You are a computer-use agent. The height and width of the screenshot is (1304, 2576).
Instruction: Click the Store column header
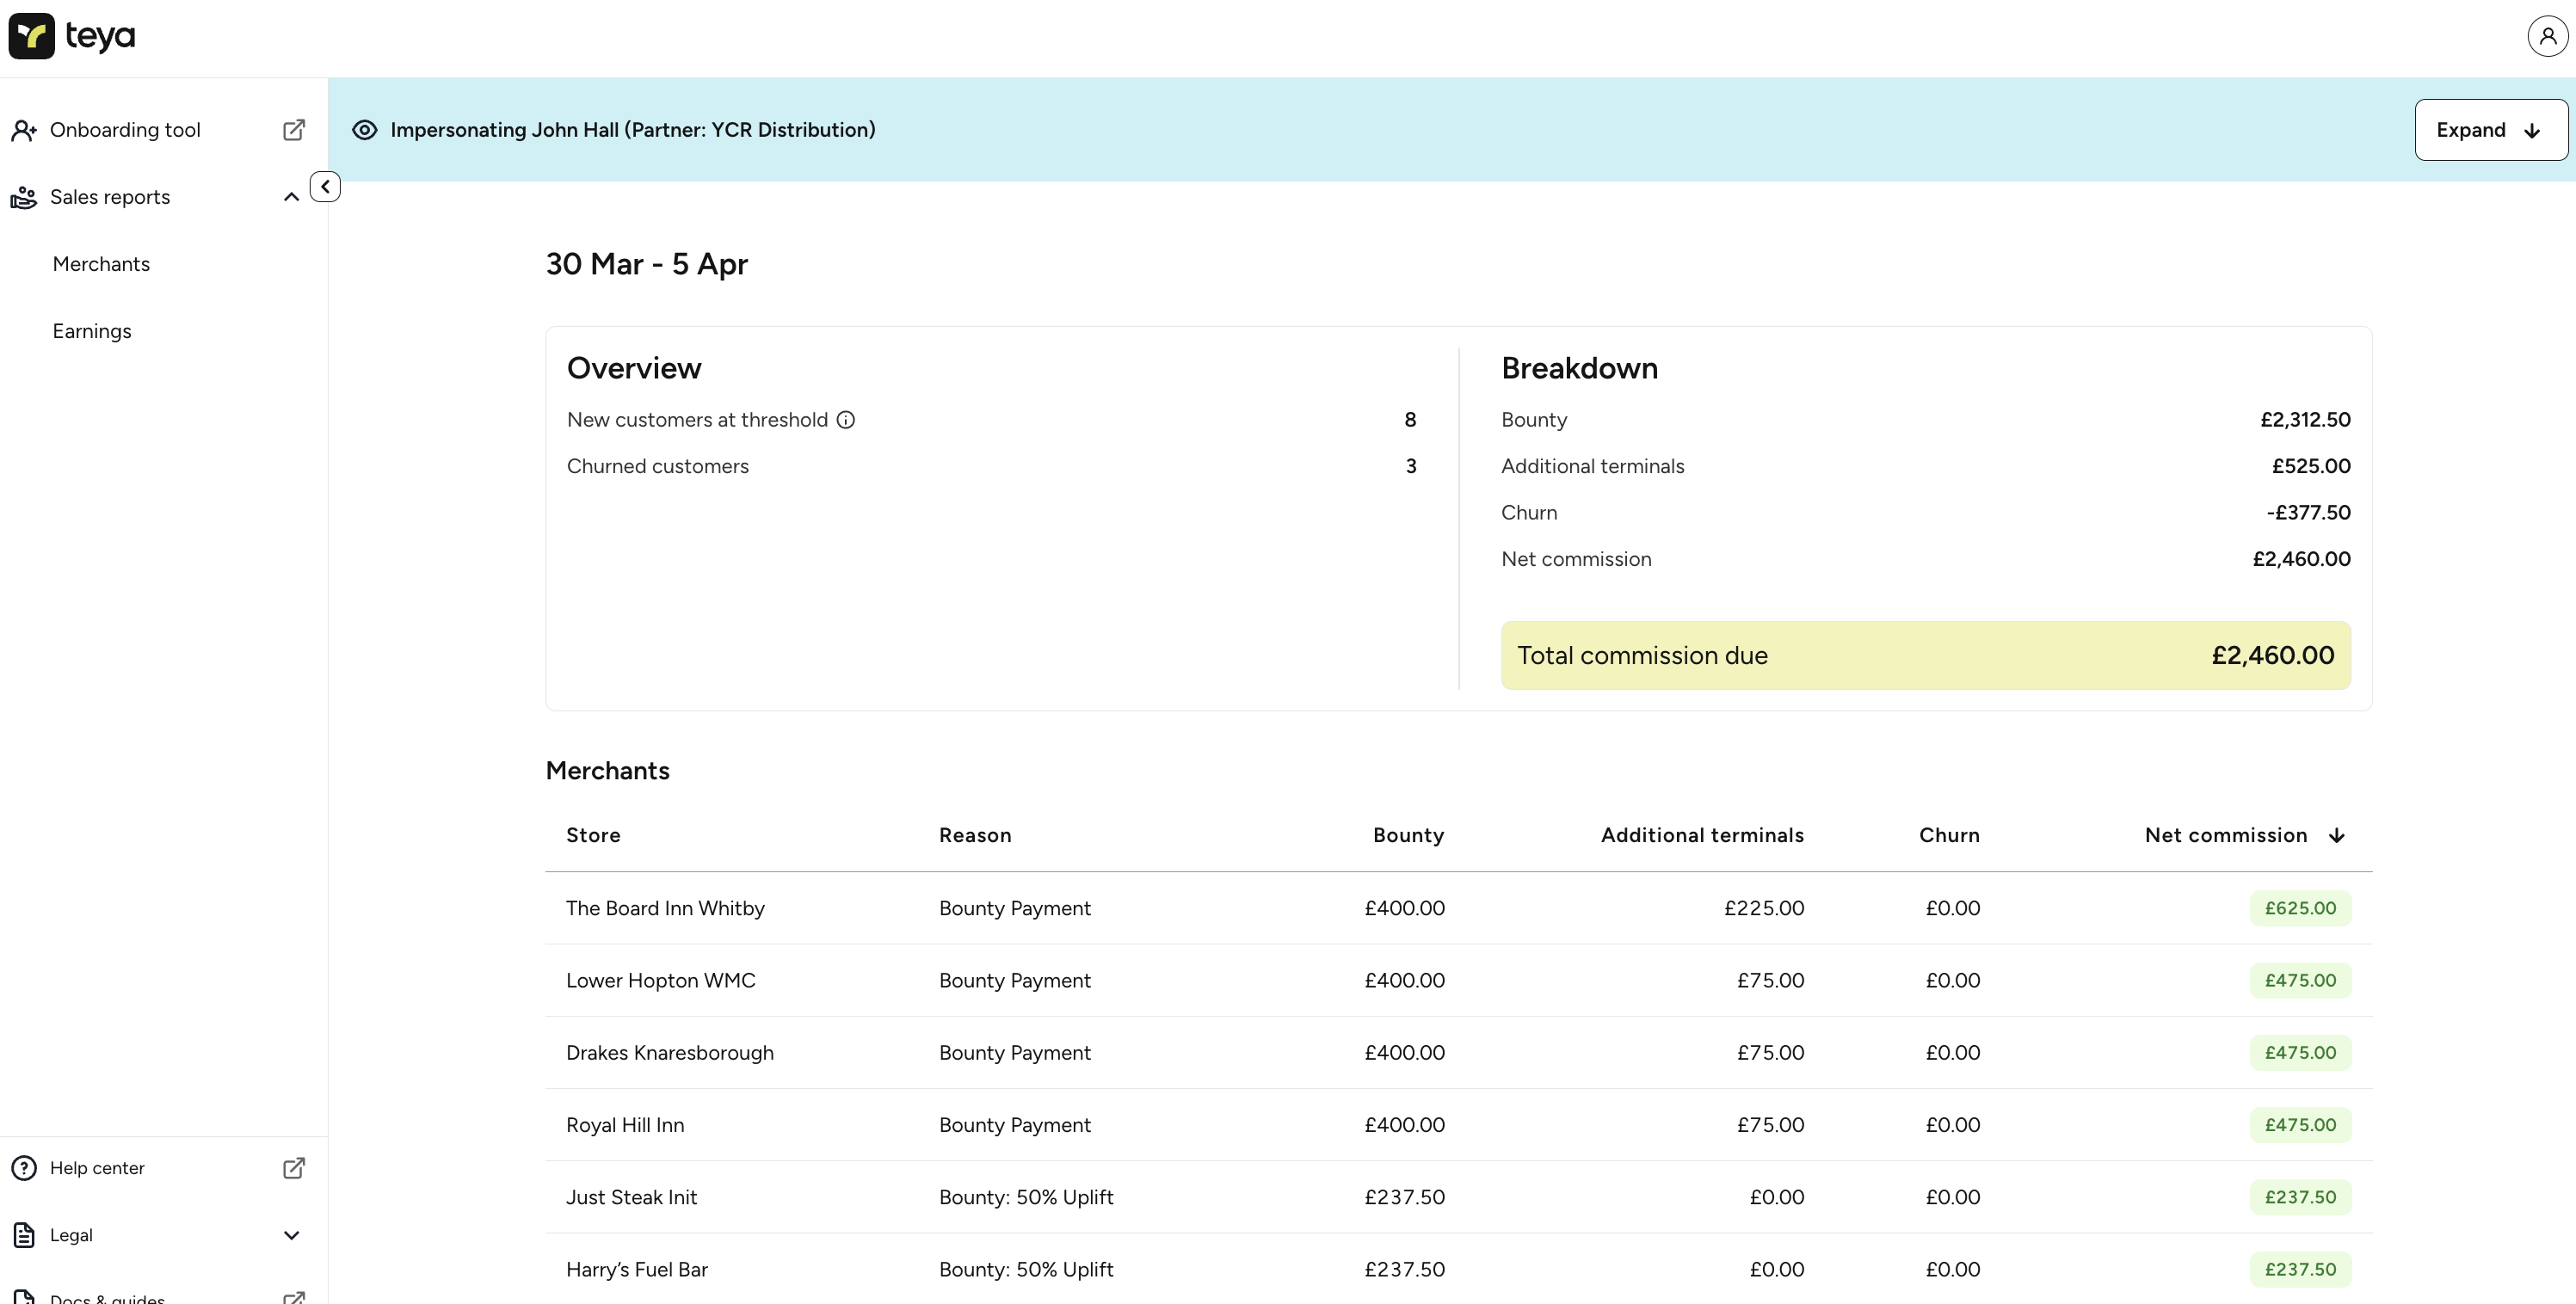coord(593,835)
